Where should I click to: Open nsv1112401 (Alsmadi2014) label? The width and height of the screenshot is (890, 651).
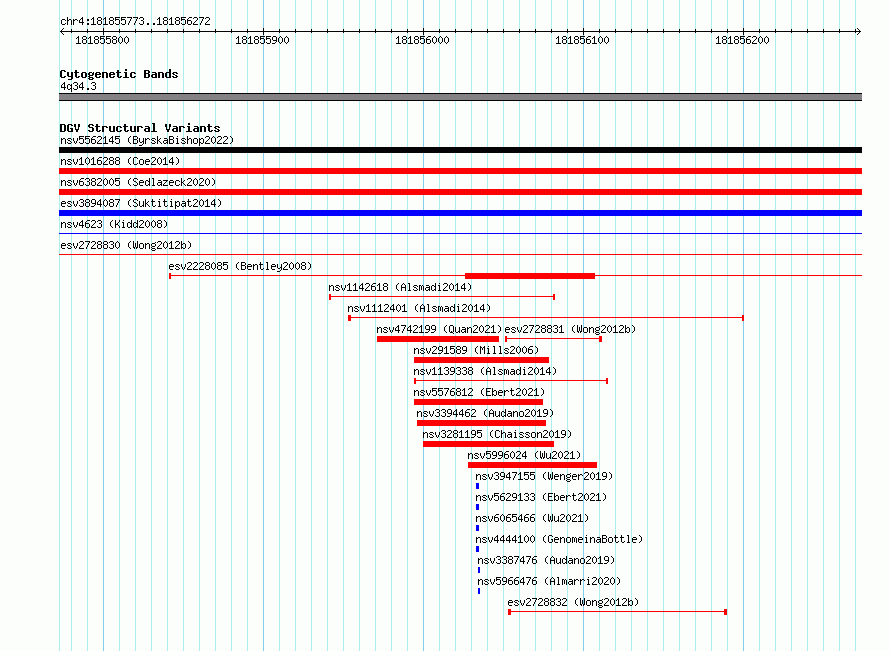click(x=419, y=308)
